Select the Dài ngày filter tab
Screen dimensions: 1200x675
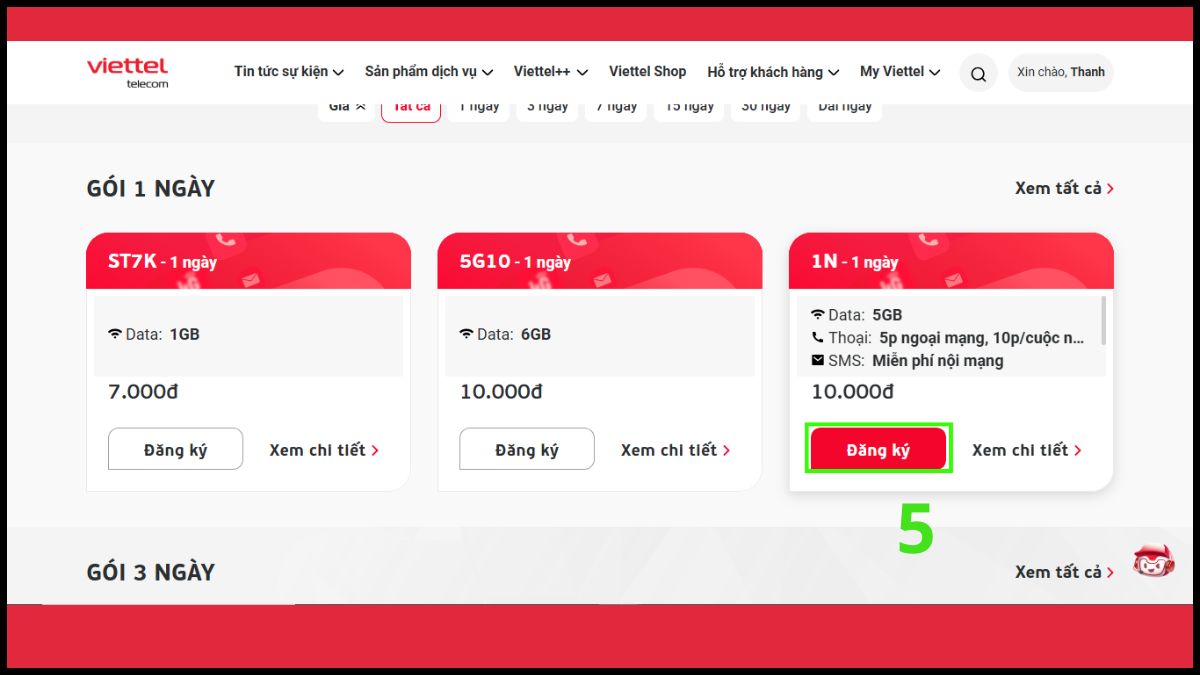coord(845,110)
